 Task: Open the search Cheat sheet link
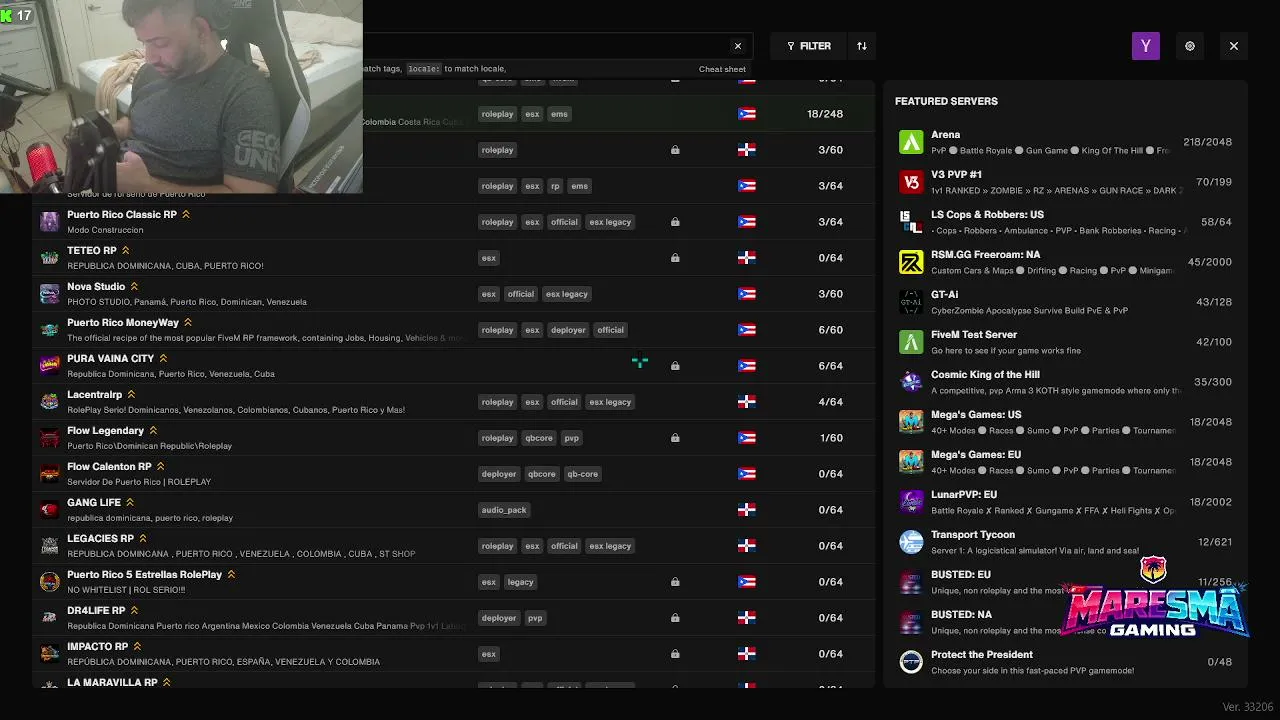(722, 69)
